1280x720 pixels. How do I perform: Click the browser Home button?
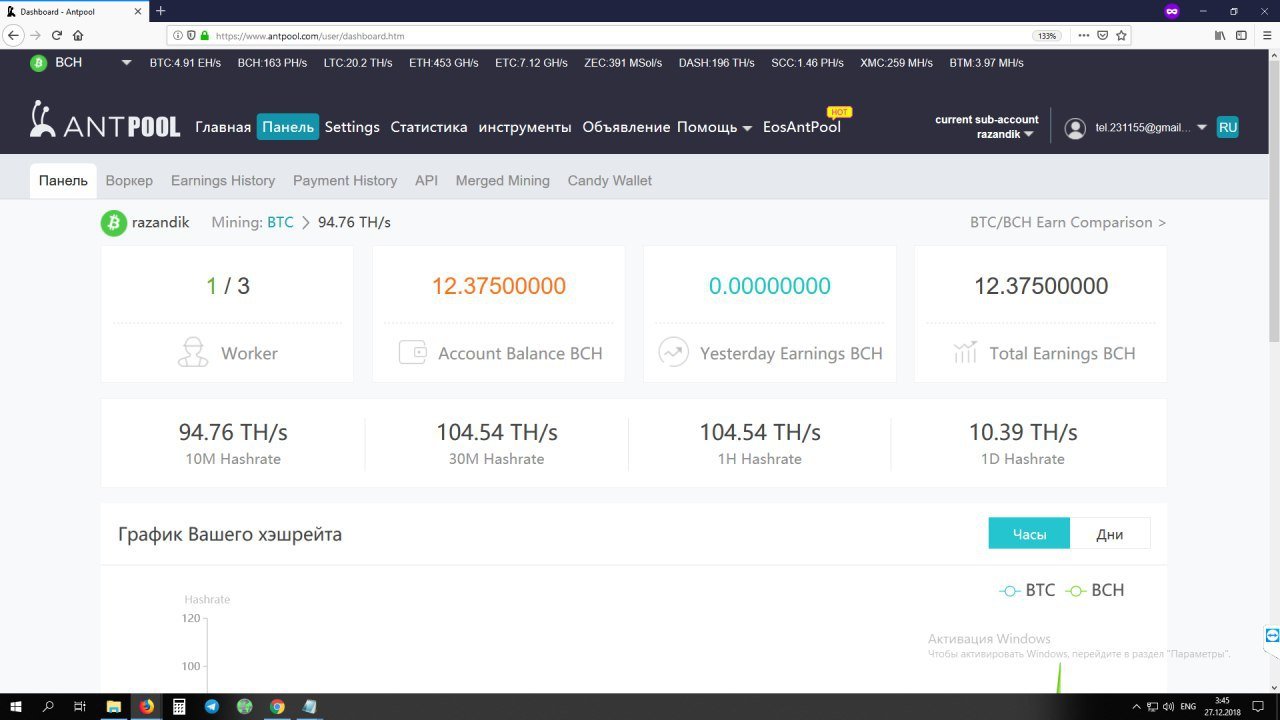click(x=78, y=35)
